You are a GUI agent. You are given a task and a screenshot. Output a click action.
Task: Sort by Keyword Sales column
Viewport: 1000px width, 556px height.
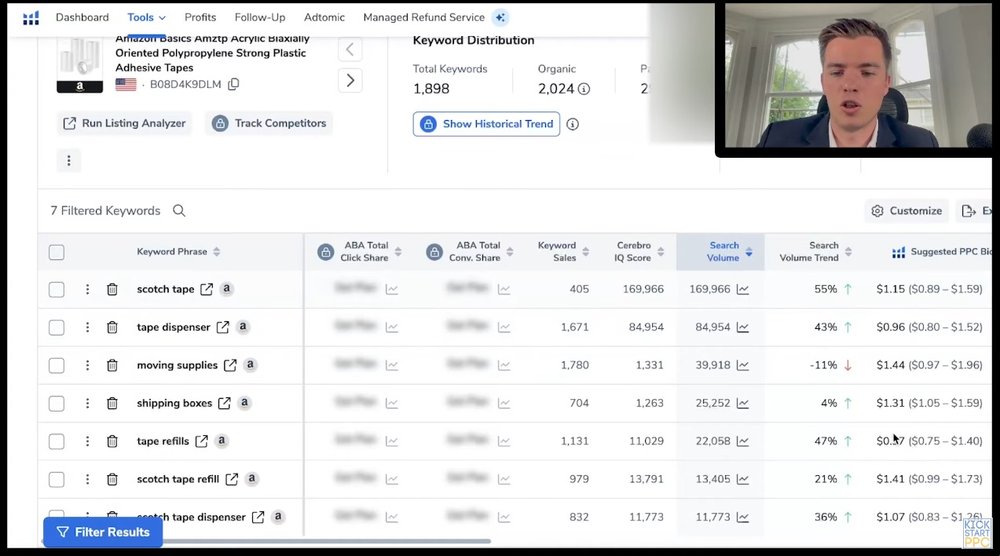pyautogui.click(x=585, y=252)
